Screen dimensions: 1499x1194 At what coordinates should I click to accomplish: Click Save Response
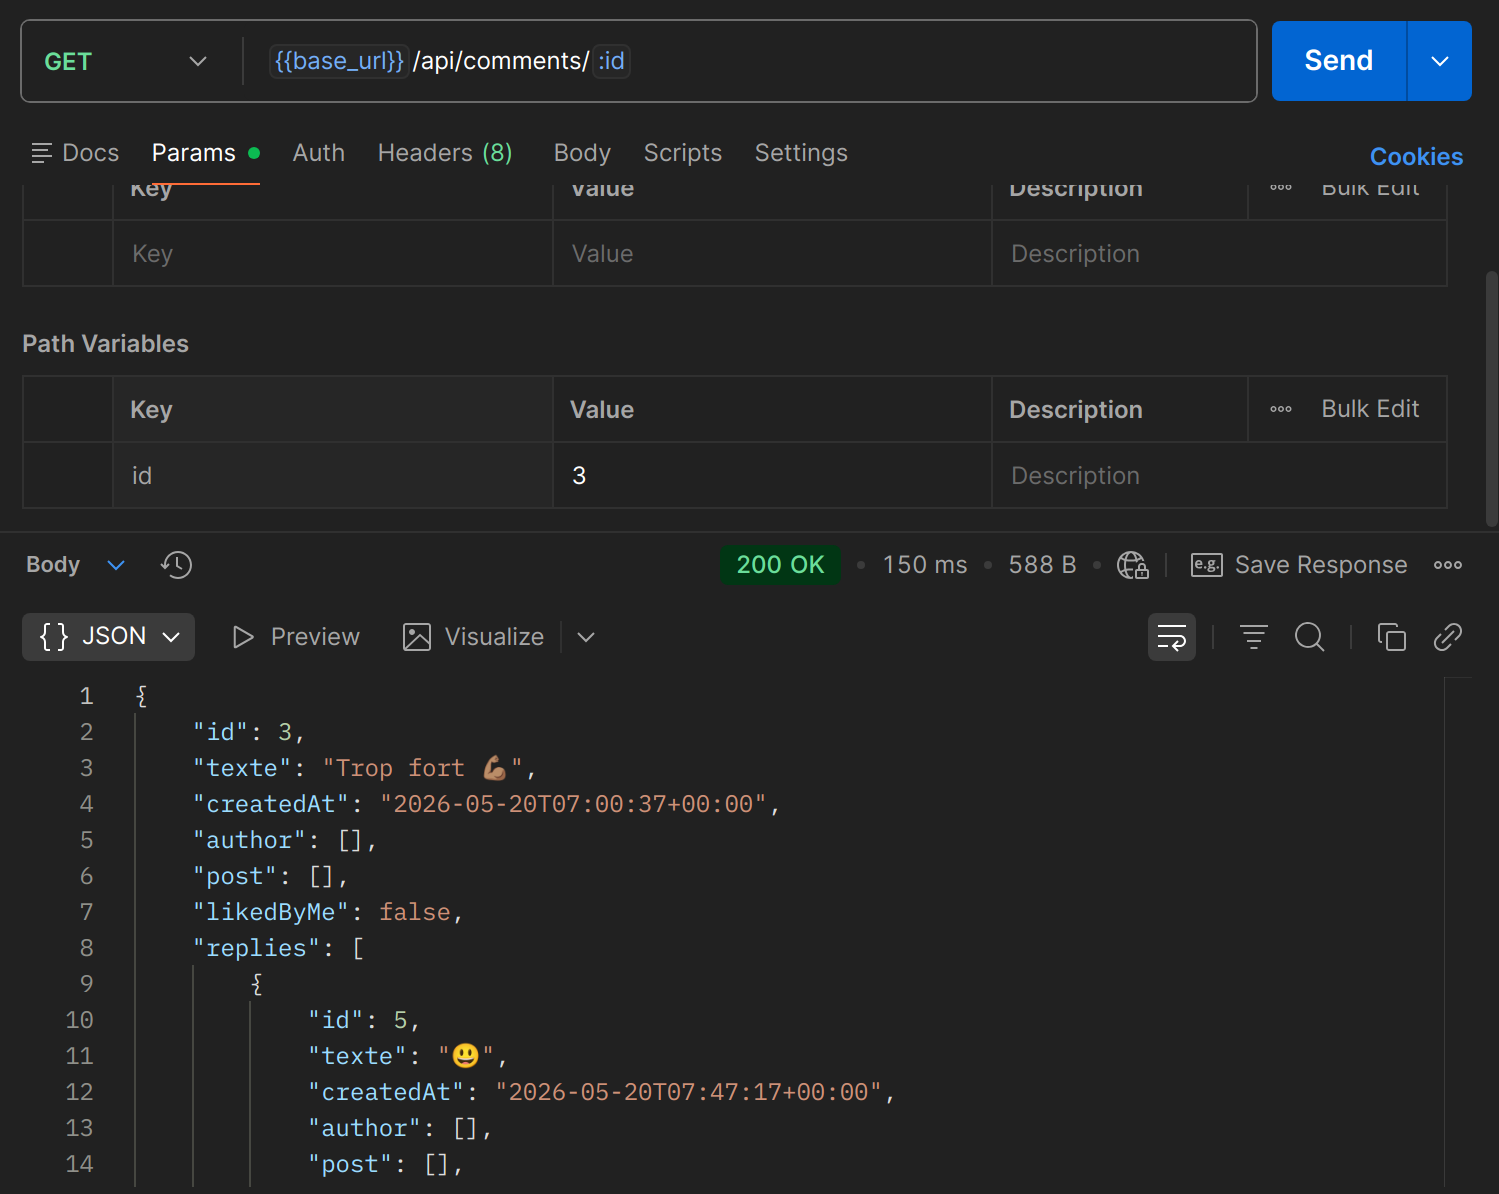[x=1321, y=565]
